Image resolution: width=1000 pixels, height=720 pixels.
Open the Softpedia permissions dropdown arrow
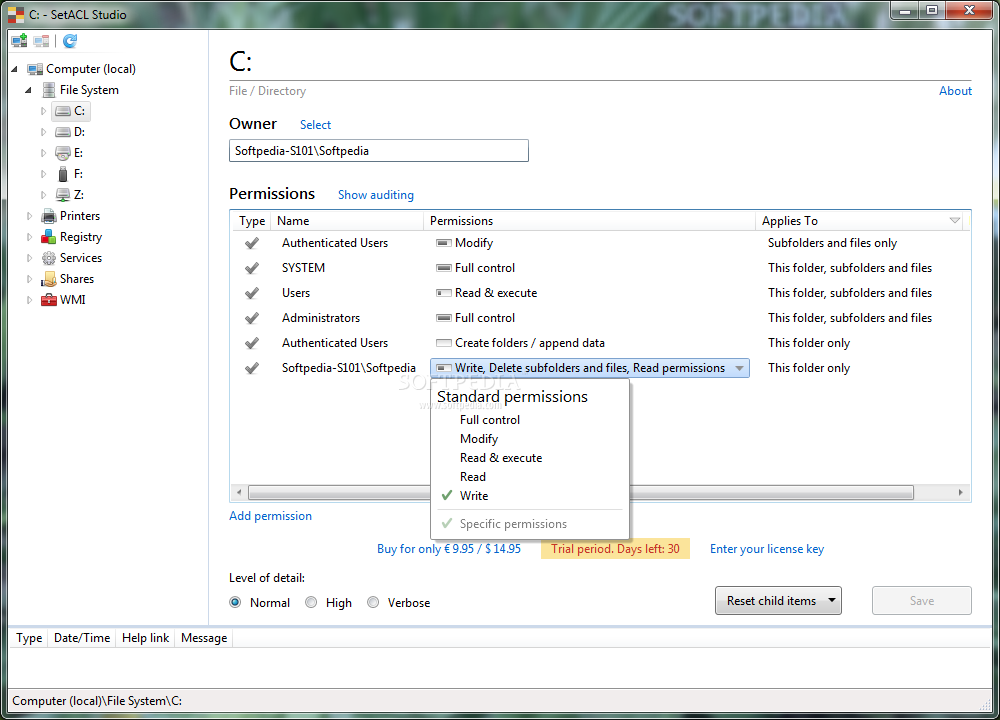click(x=739, y=369)
